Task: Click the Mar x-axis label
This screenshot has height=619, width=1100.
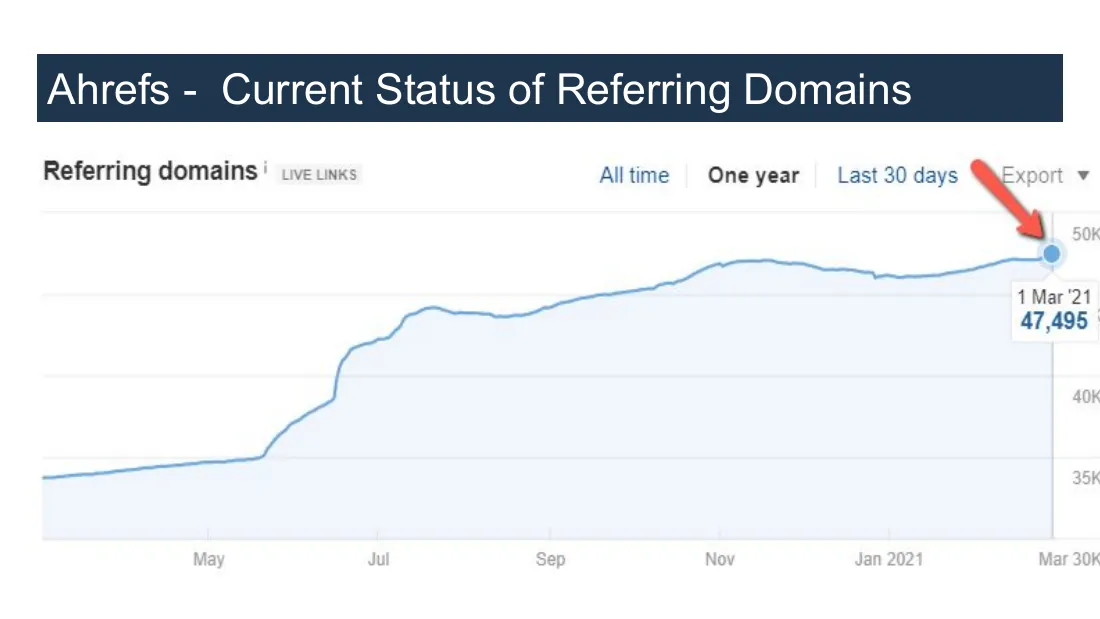Action: pyautogui.click(x=1053, y=559)
